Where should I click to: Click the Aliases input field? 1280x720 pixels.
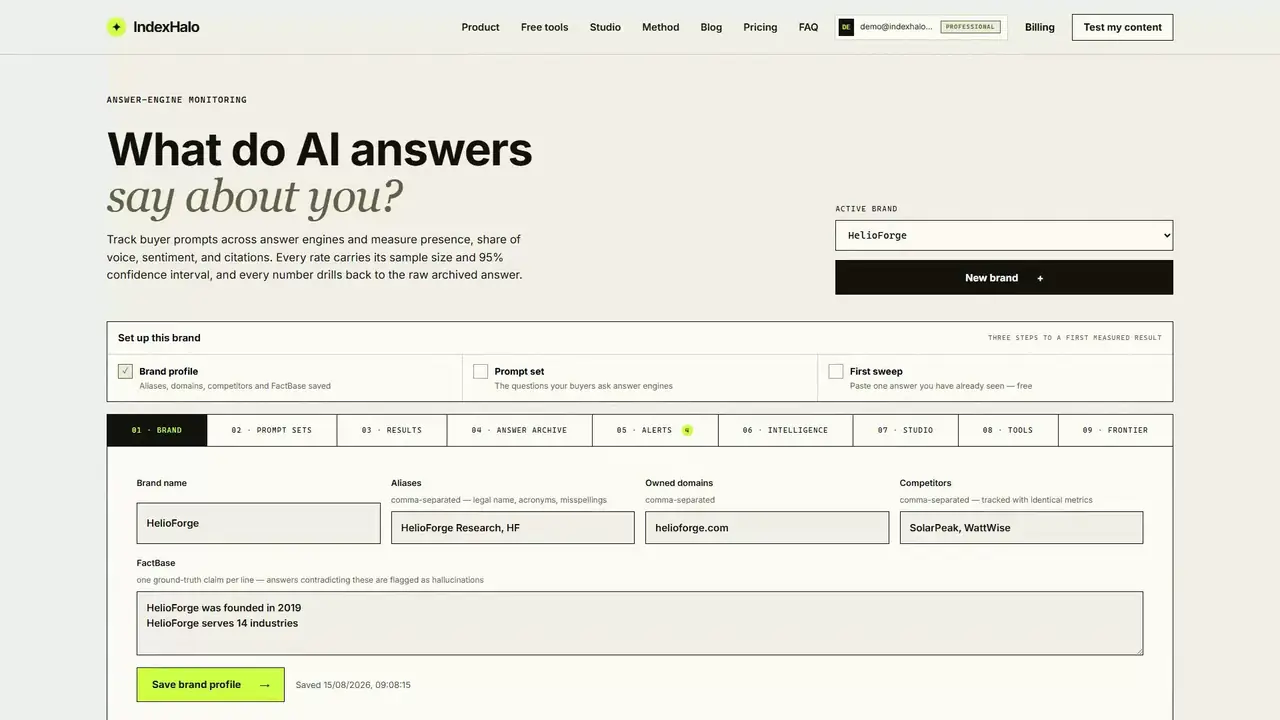[x=513, y=527]
